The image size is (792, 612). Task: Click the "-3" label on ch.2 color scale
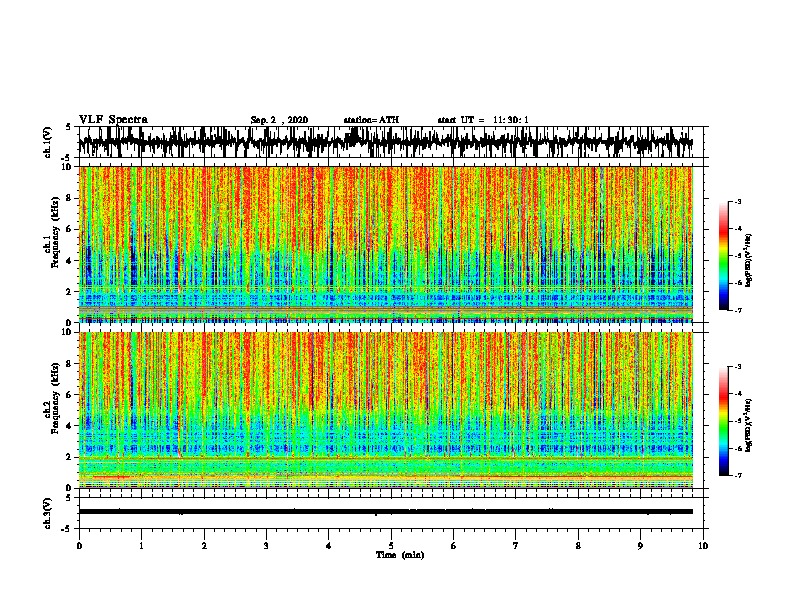(737, 367)
